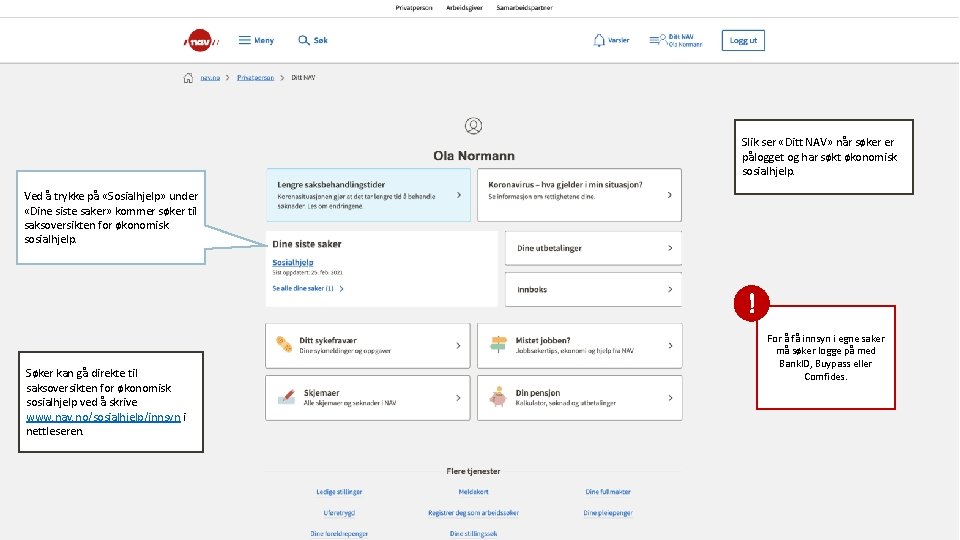
Task: Follow the Privatperson breadcrumb link
Action: 255,78
